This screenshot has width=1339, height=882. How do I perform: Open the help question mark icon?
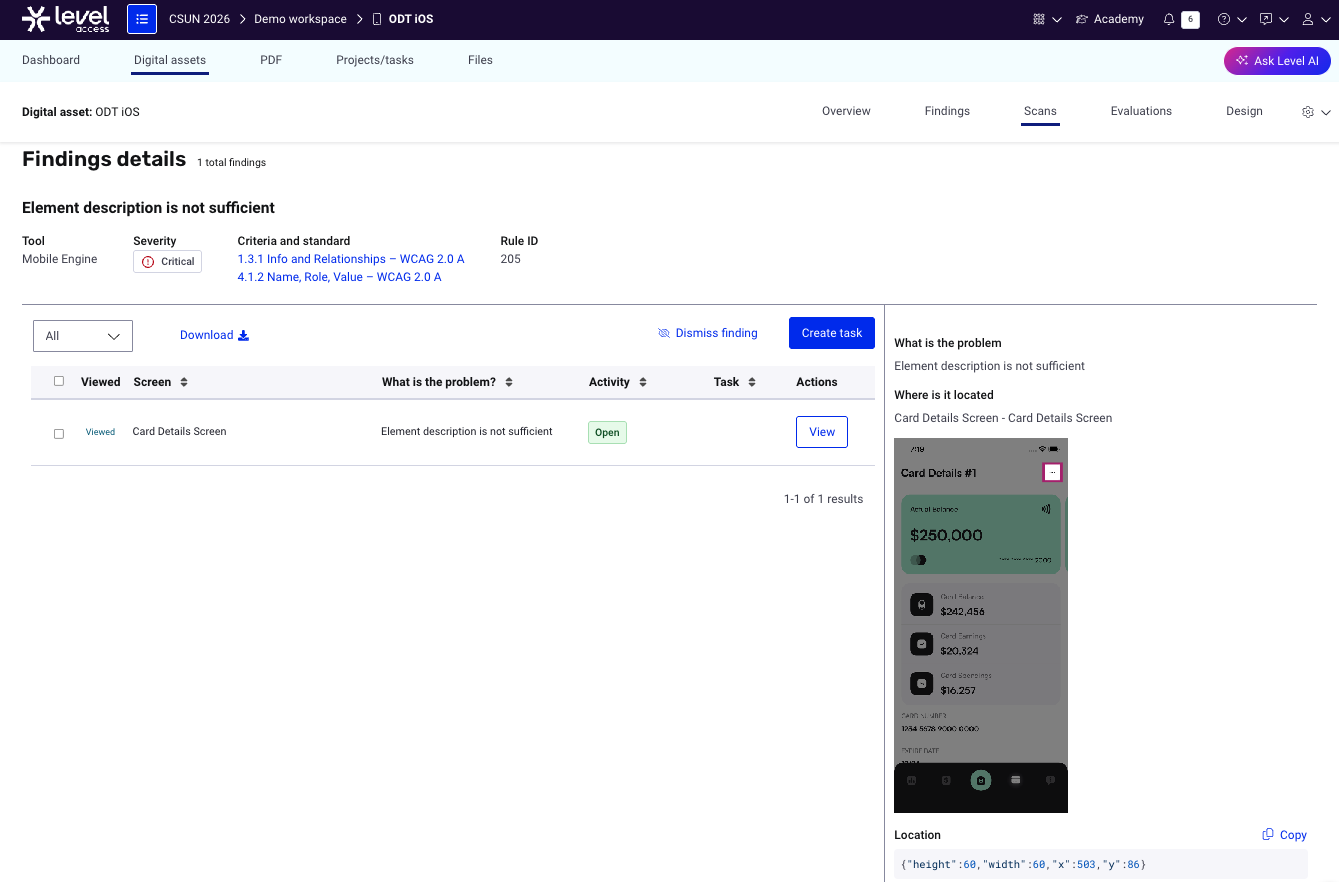1224,19
